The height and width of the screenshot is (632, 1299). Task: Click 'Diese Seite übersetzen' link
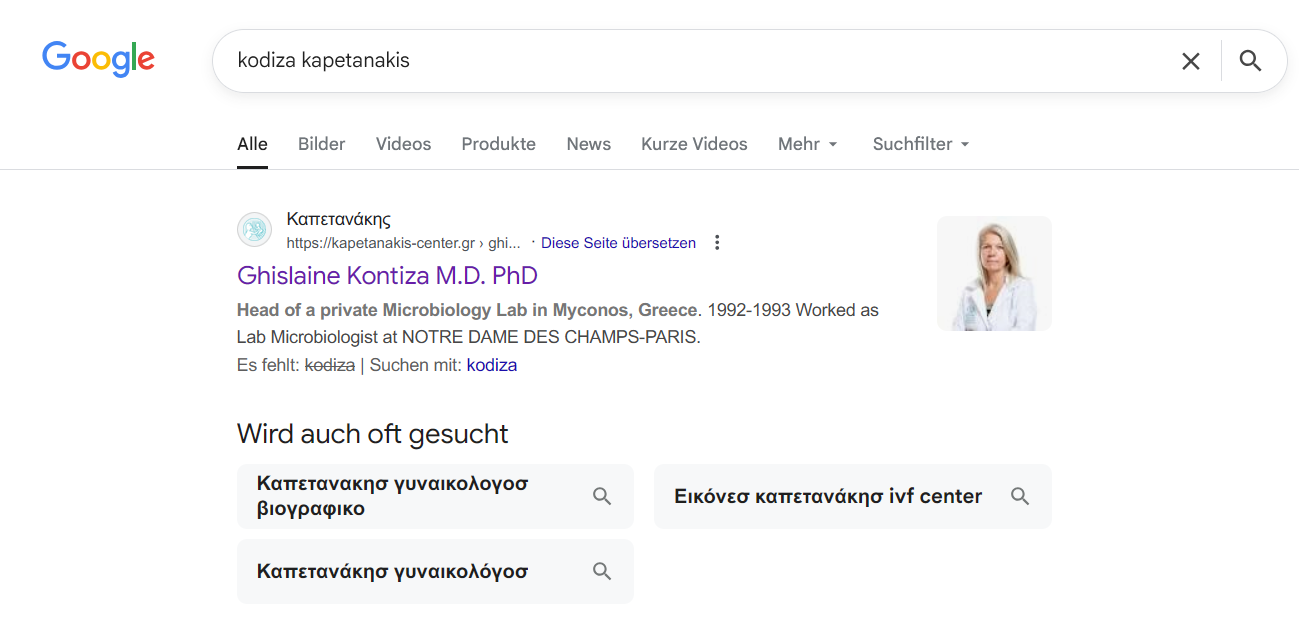tap(618, 243)
